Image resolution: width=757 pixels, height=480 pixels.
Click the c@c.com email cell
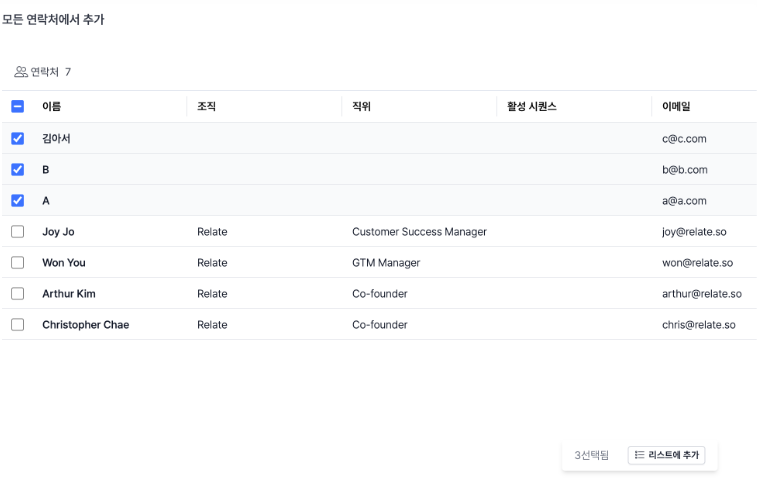(684, 139)
